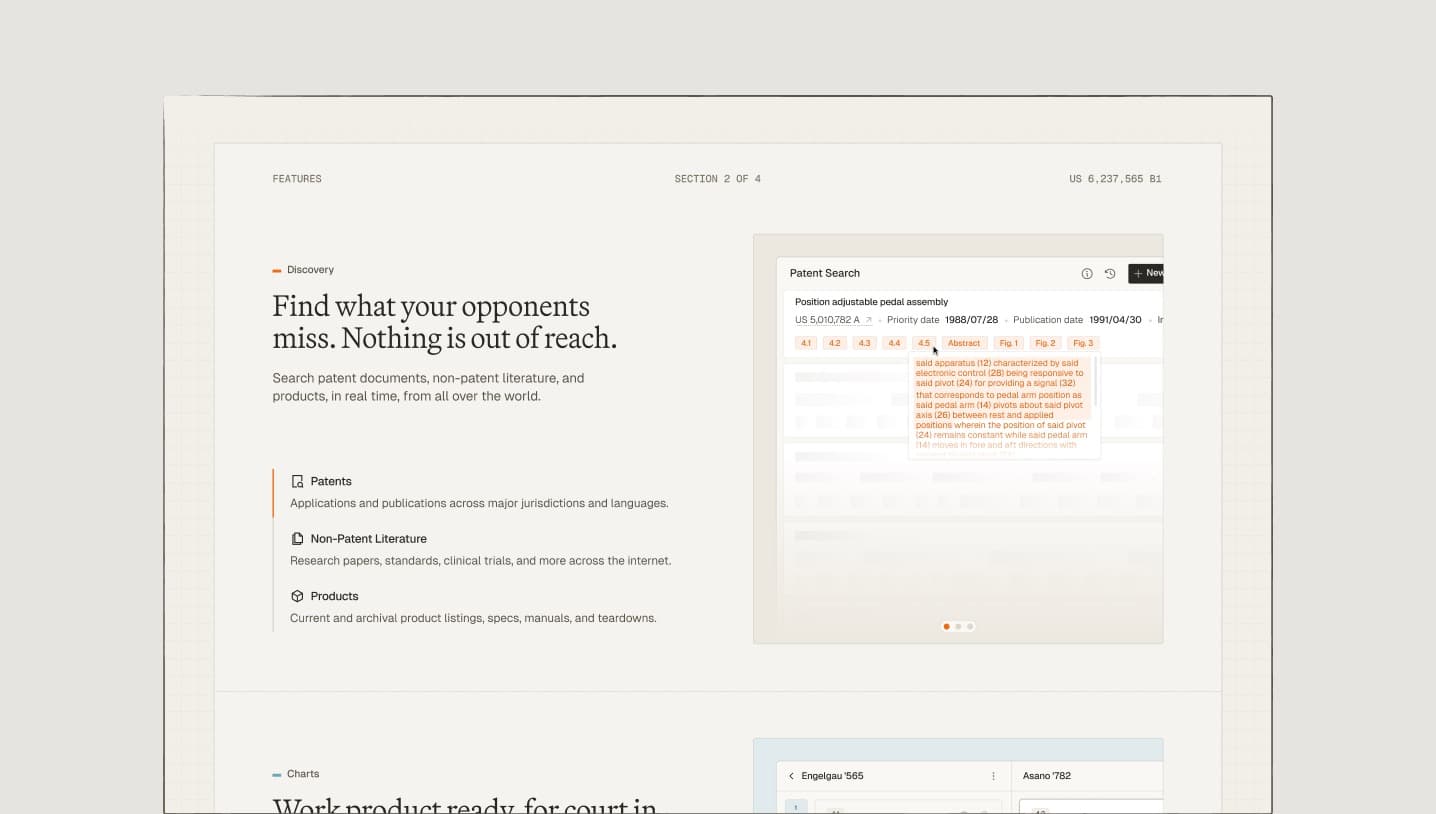Viewport: 1436px width, 814px height.
Task: Click the info icon in Patent Search
Action: tap(1087, 273)
